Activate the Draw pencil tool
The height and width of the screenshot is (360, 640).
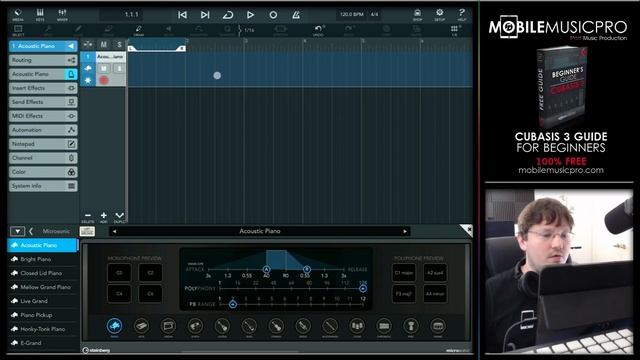tap(138, 30)
